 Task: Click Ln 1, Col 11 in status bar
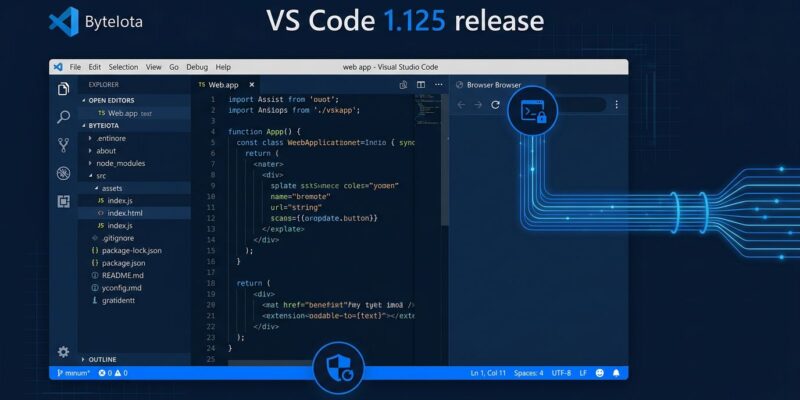tap(488, 373)
